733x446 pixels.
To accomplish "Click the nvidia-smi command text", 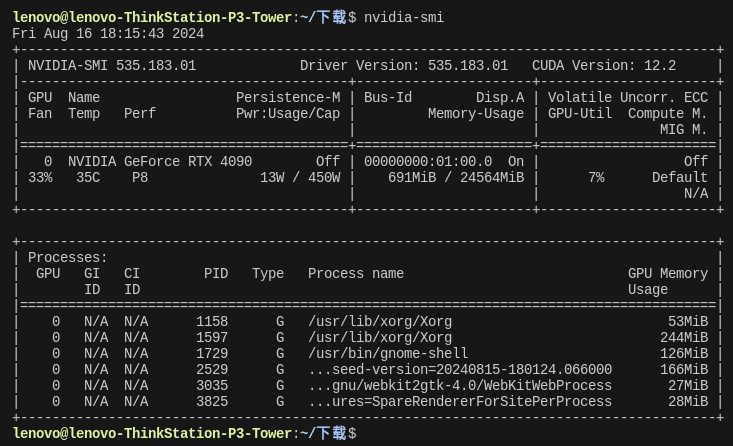I will click(x=403, y=18).
